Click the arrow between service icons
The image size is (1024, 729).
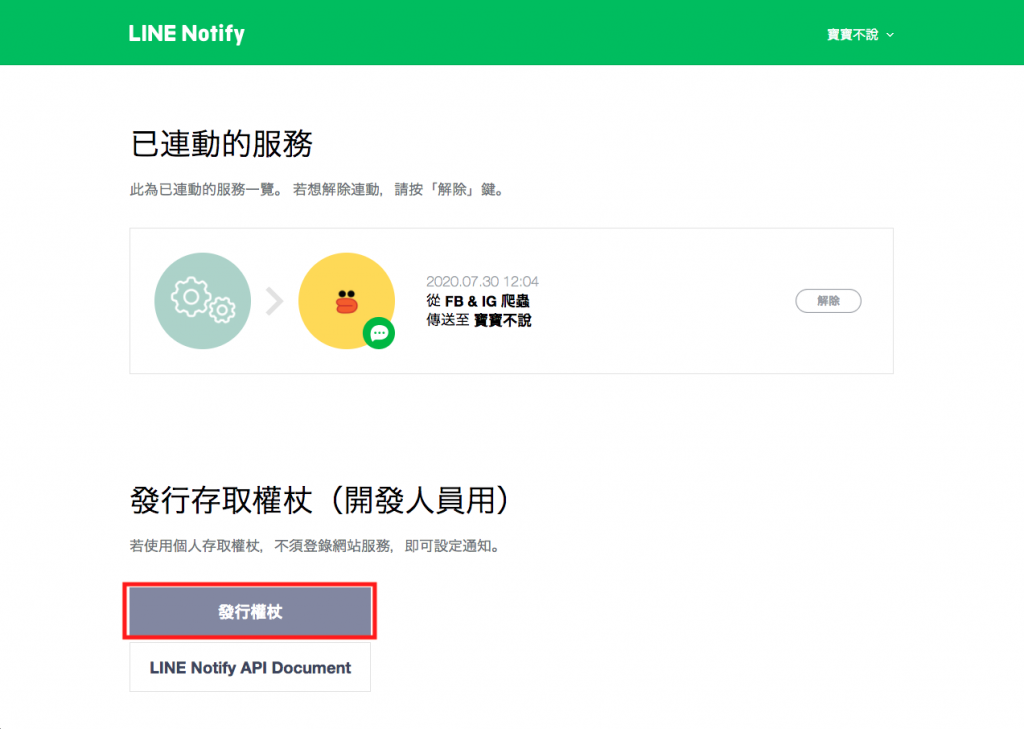click(275, 301)
